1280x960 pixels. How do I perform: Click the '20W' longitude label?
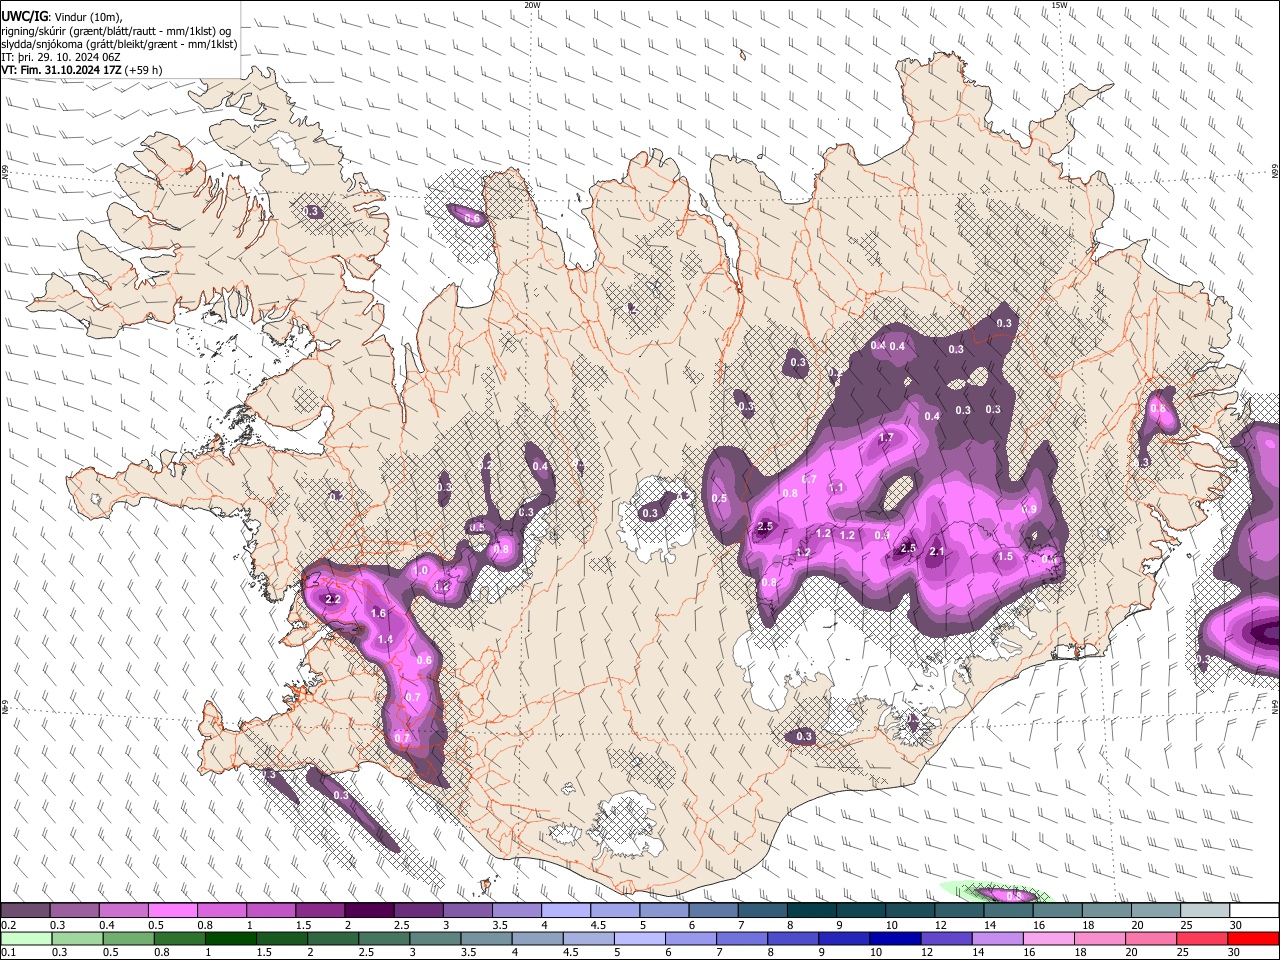coord(532,5)
